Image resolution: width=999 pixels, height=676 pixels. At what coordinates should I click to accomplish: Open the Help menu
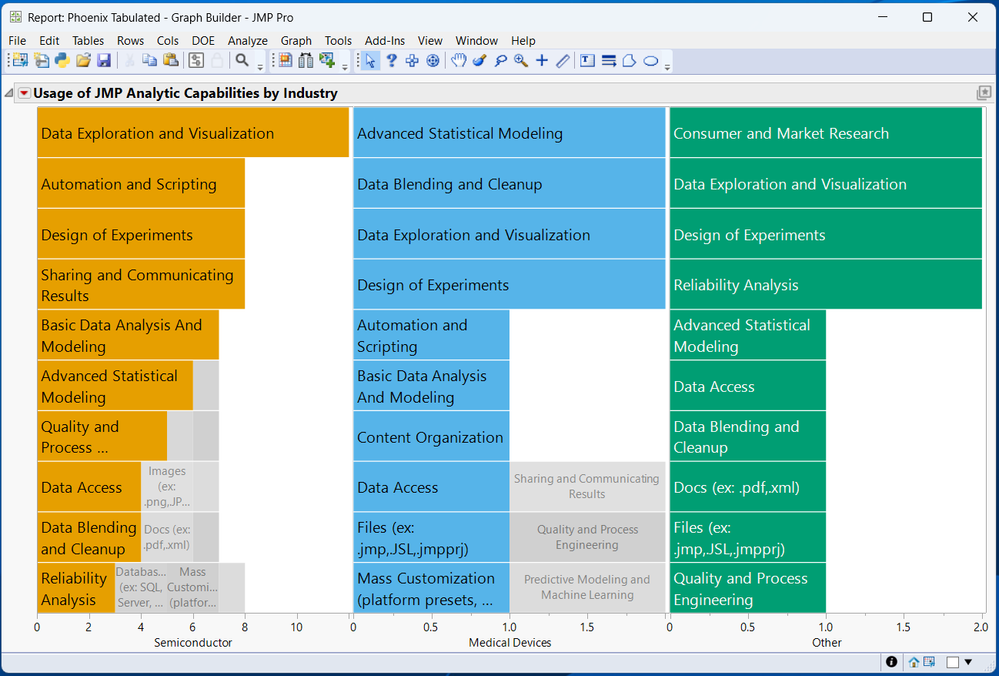coord(523,40)
